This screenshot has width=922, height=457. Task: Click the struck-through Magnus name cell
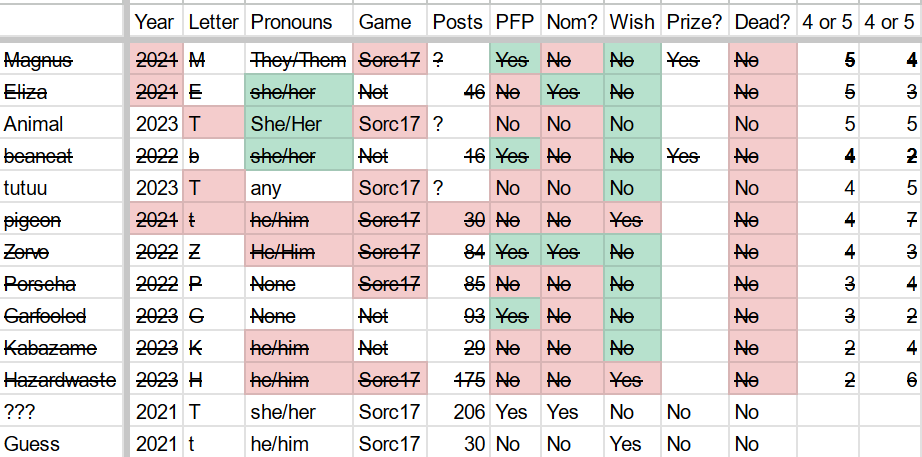pyautogui.click(x=61, y=59)
